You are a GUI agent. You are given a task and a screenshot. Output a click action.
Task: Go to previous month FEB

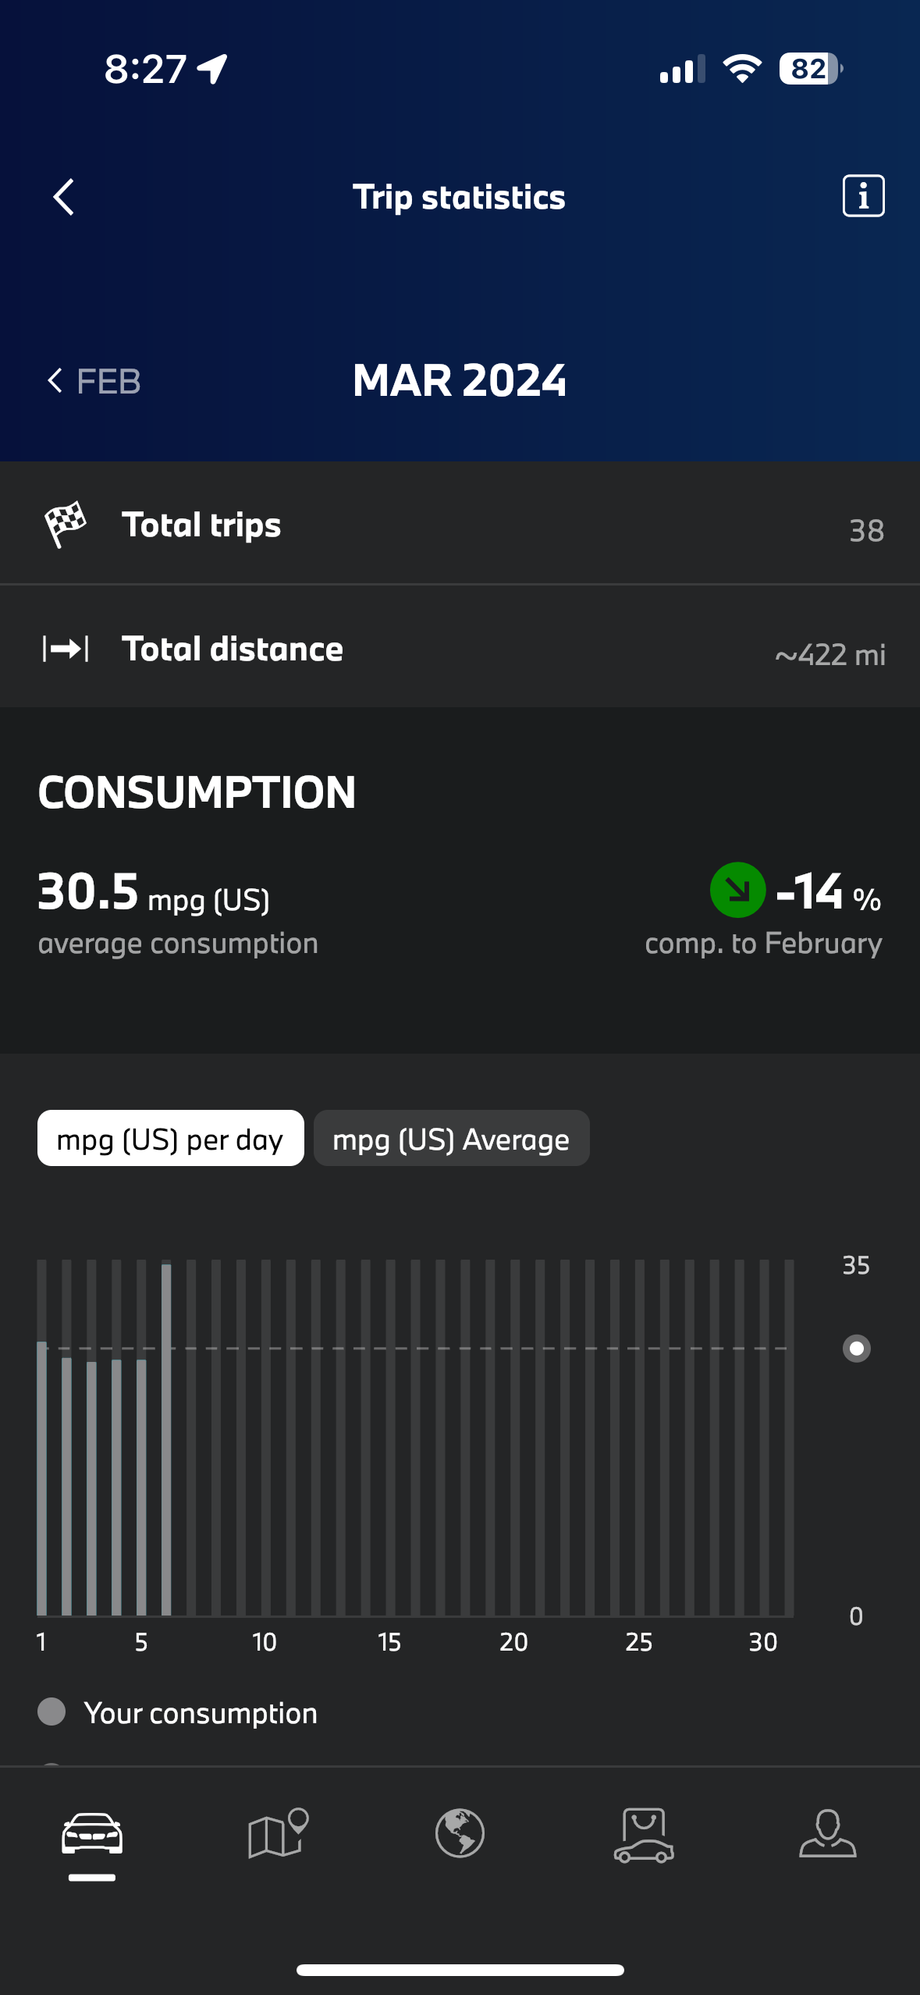94,381
